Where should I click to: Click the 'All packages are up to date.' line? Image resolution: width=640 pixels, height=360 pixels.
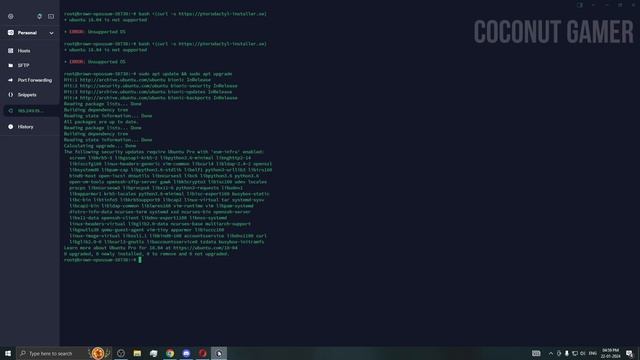tap(101, 122)
